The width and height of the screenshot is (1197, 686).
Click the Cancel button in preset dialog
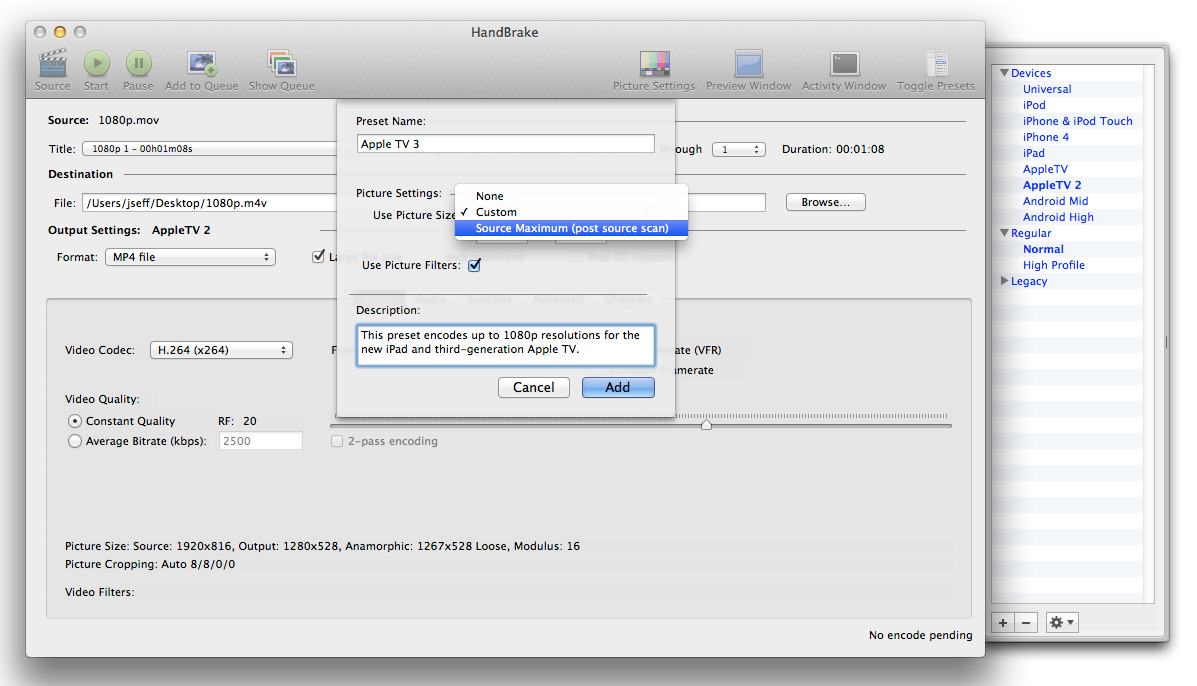534,388
